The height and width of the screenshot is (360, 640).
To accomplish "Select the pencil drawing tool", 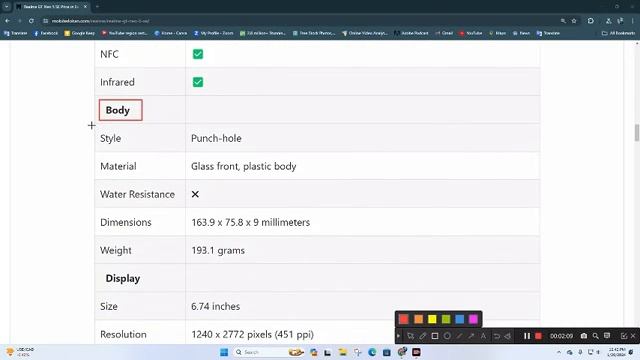I will [x=423, y=336].
